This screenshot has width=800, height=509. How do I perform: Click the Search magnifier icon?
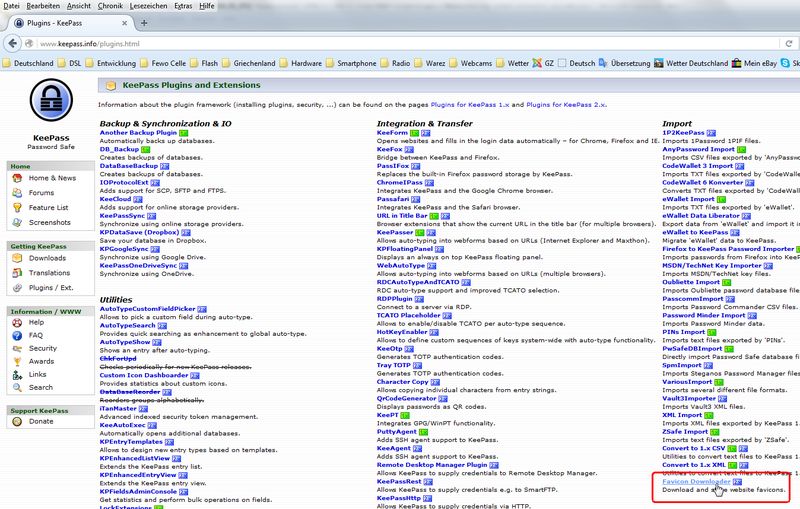(17, 388)
